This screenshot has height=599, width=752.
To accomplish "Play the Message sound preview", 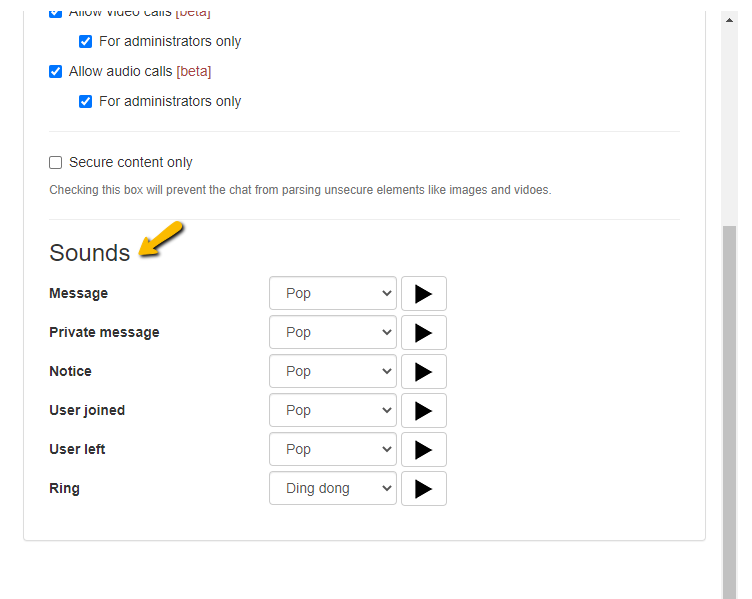I will [423, 294].
